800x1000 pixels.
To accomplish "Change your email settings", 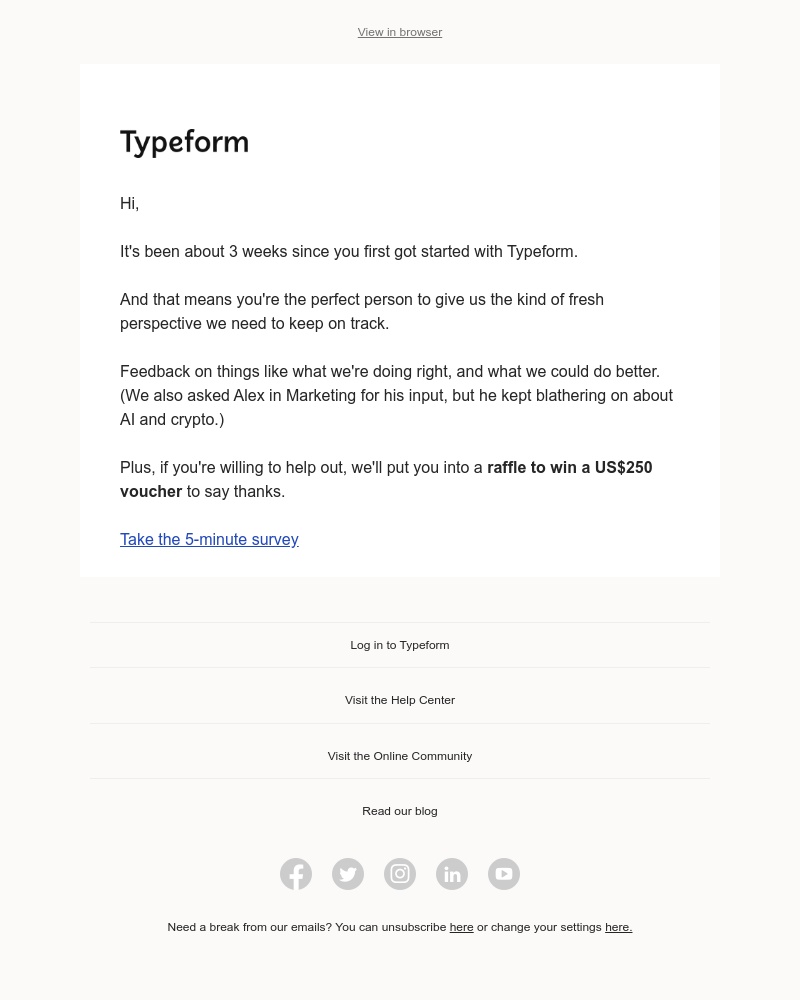I will (x=618, y=927).
